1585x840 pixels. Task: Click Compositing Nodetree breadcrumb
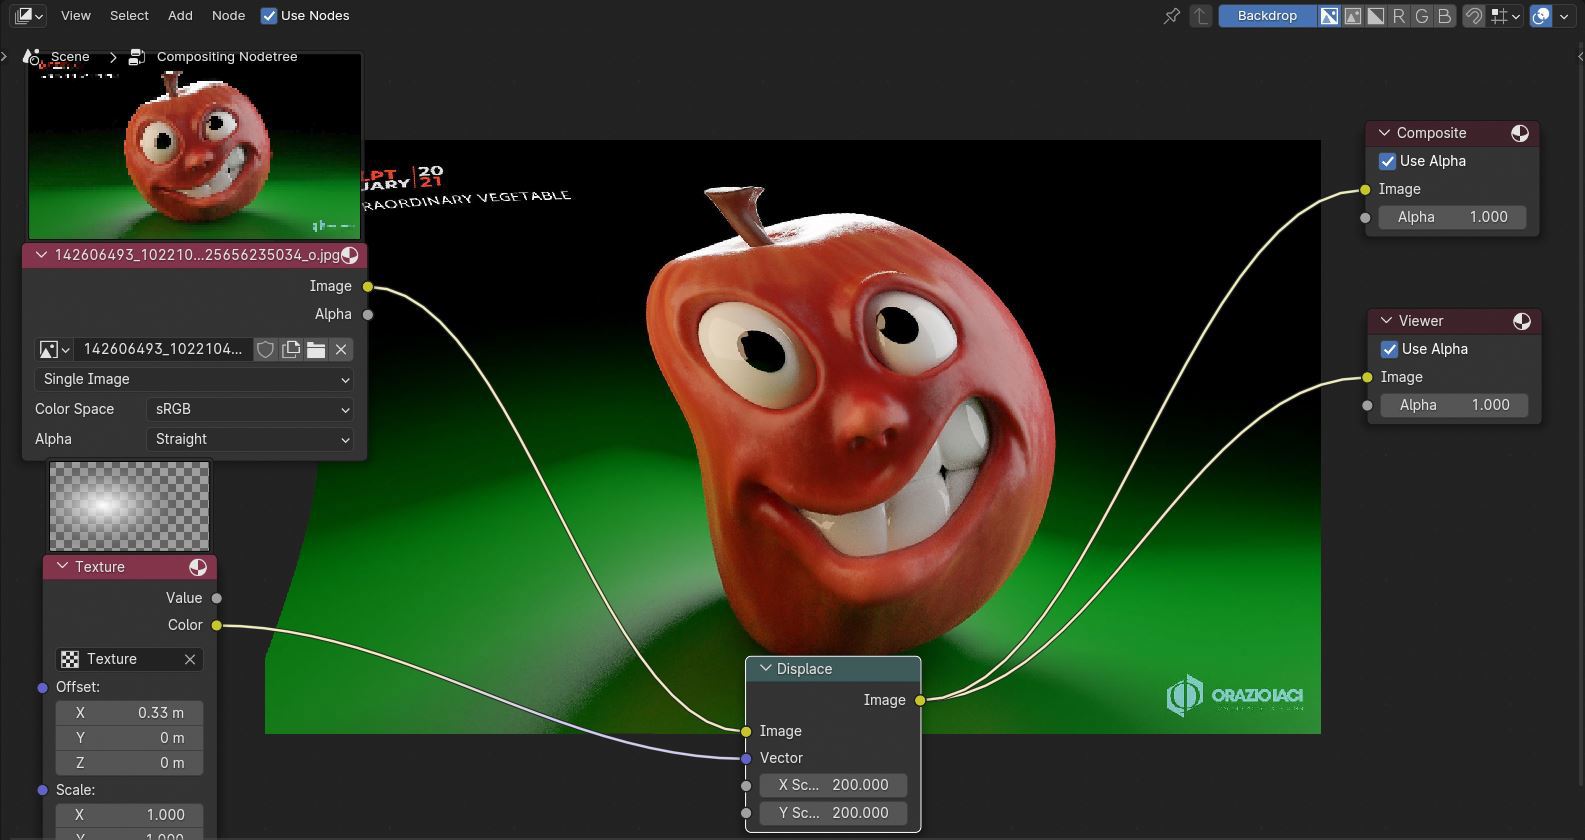click(x=227, y=56)
